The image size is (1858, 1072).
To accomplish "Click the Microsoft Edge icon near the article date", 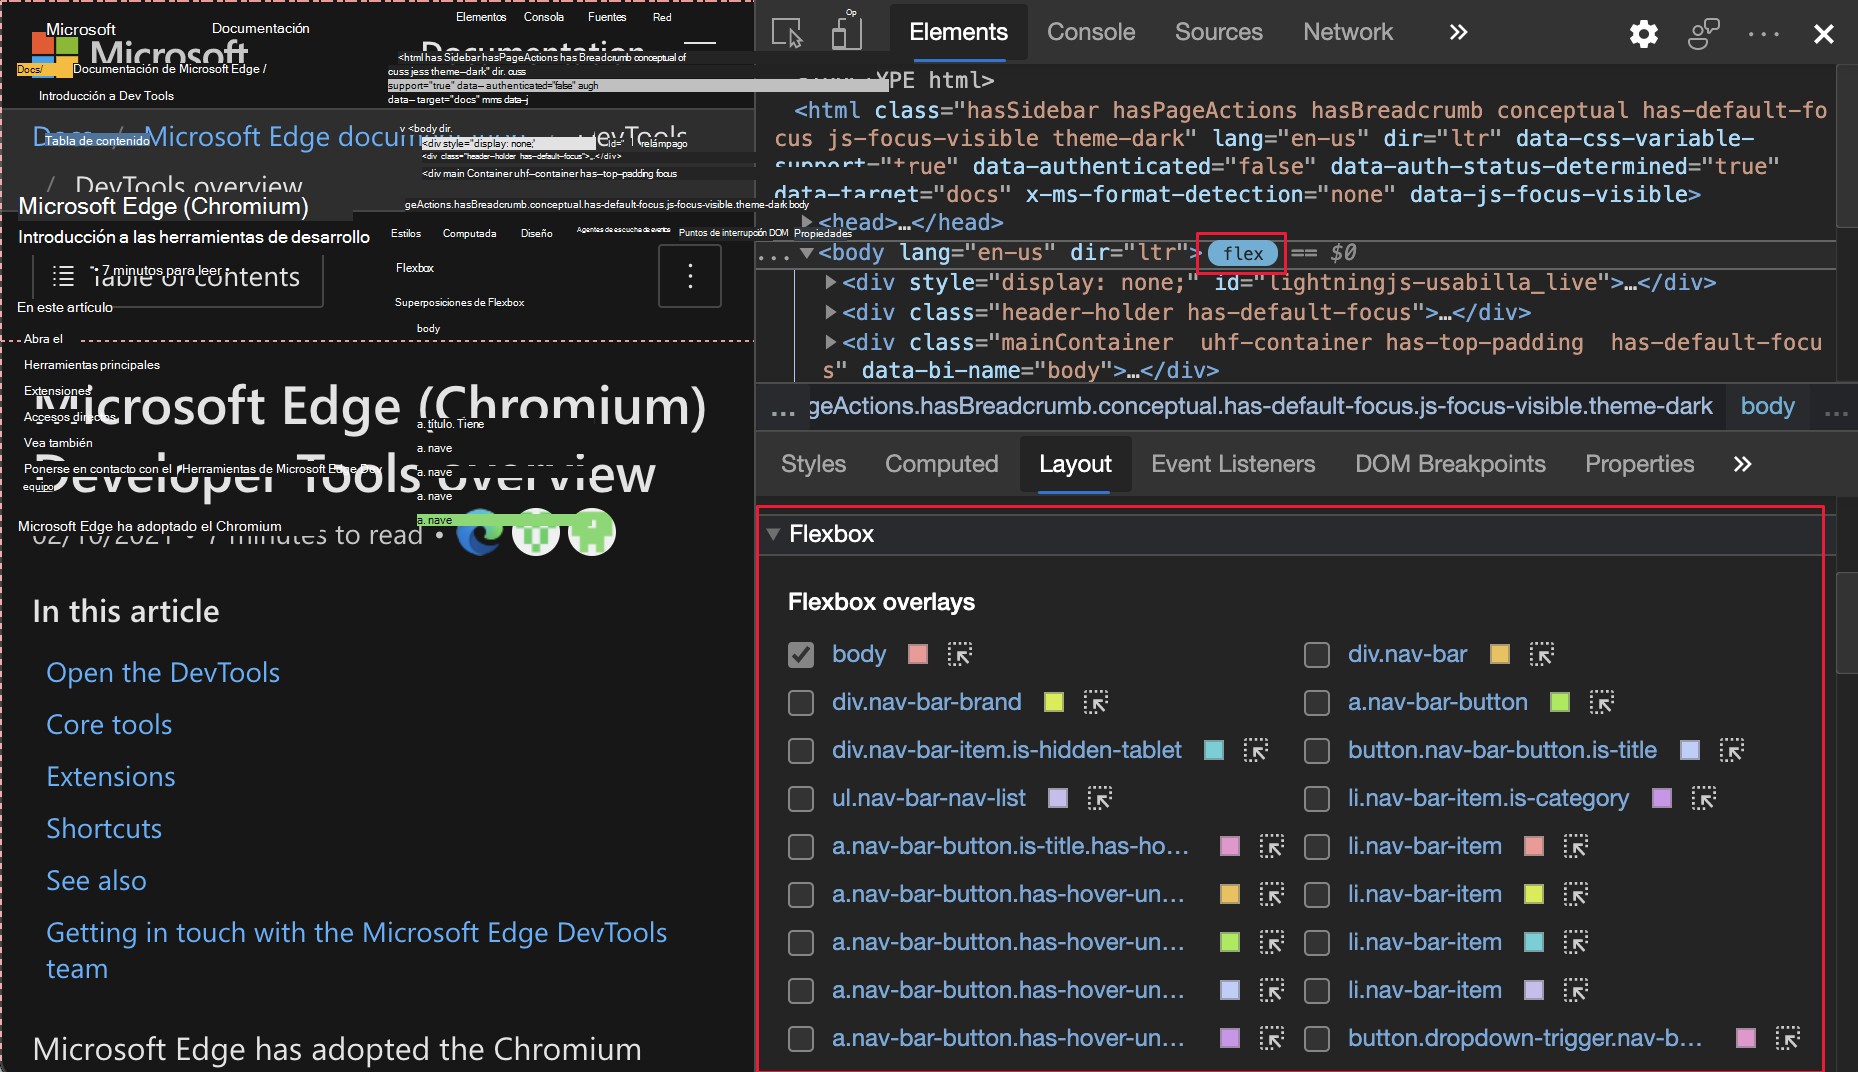I will [x=483, y=533].
